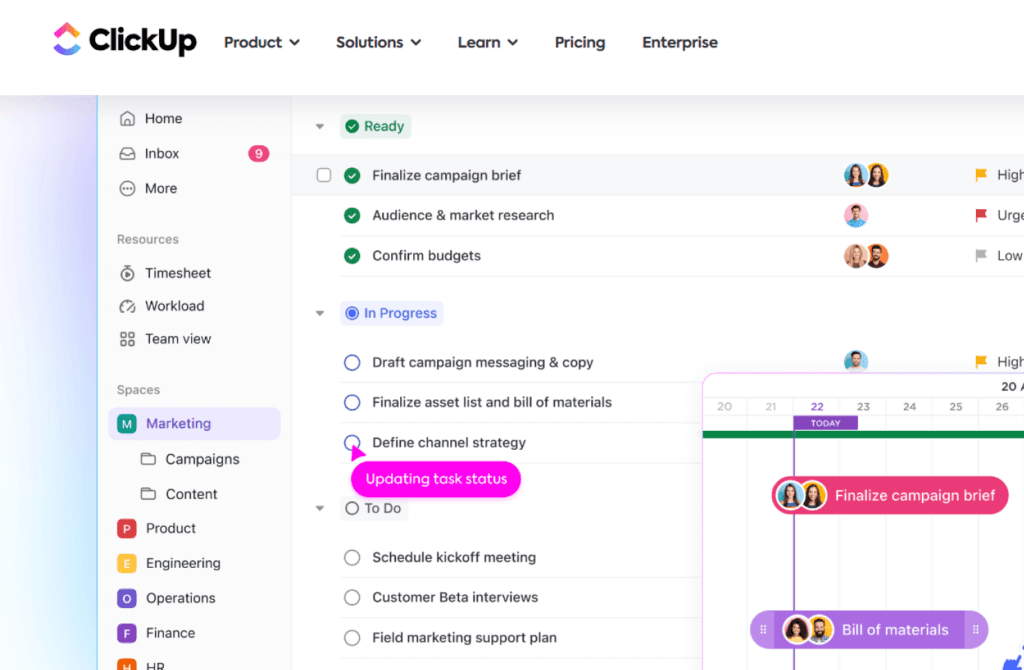This screenshot has height=670, width=1024.
Task: Click the Content folder icon
Action: coord(148,494)
